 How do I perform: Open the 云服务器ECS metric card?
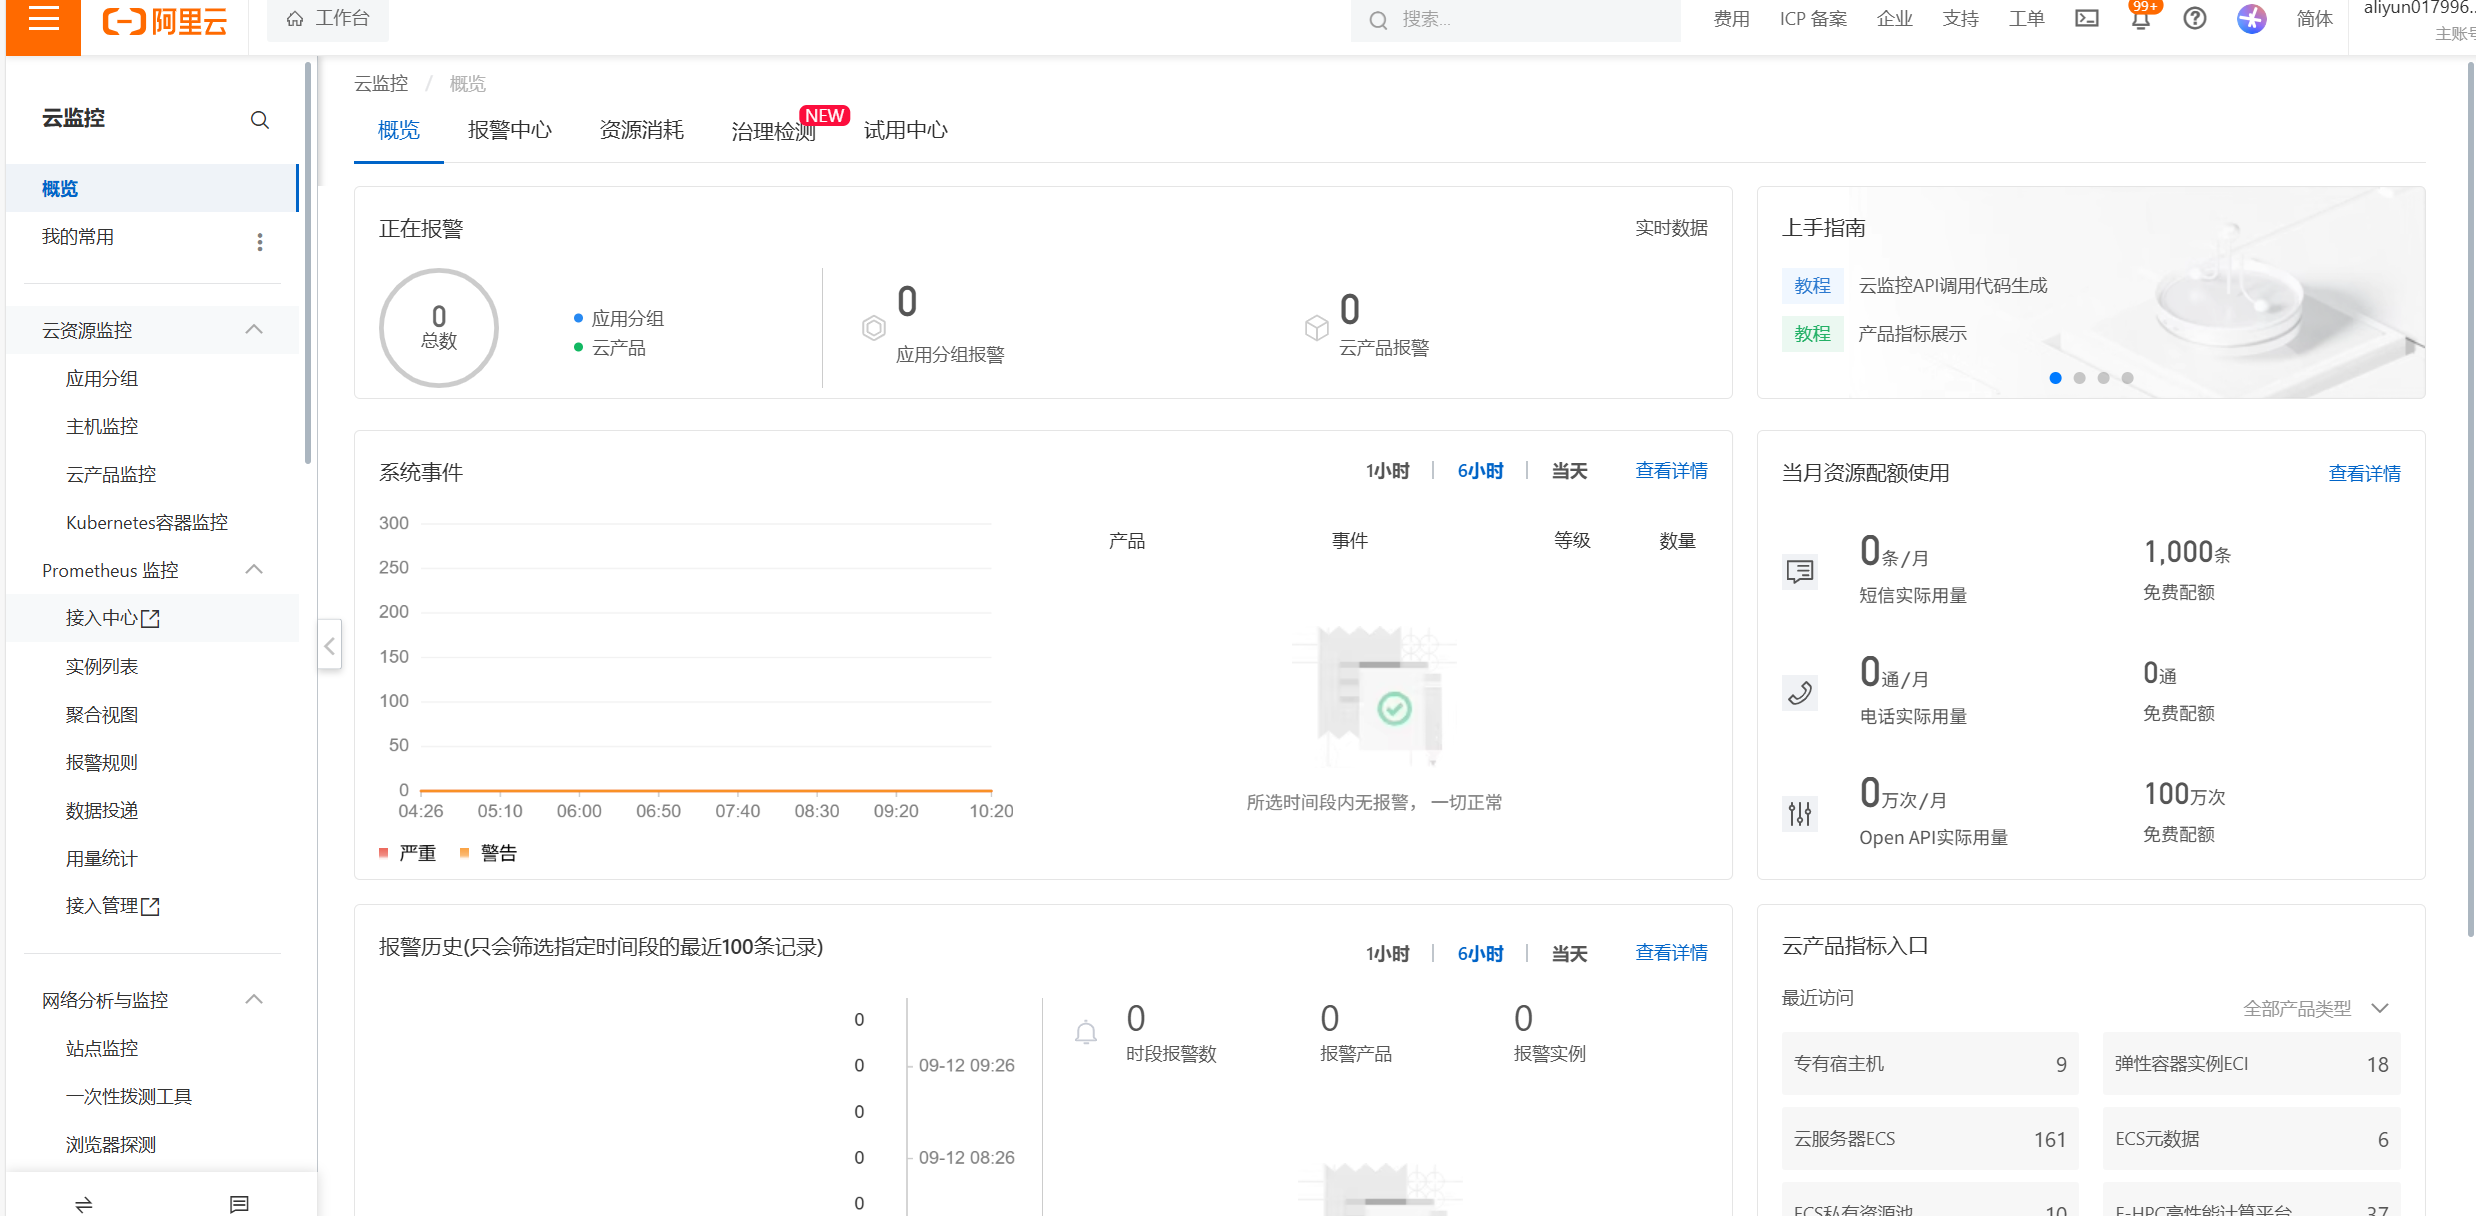pyautogui.click(x=1929, y=1139)
